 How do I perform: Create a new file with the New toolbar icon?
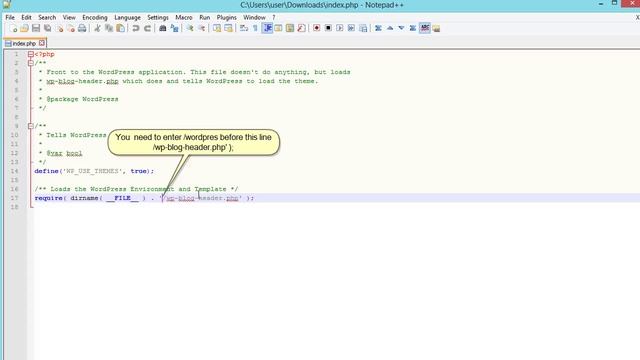(13, 28)
